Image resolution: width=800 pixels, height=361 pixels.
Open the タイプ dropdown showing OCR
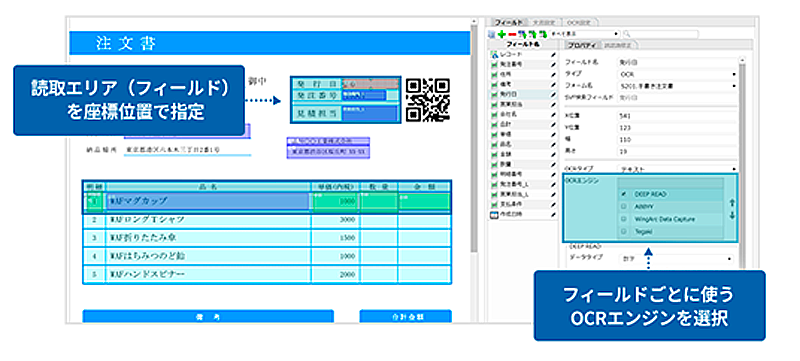[677, 74]
